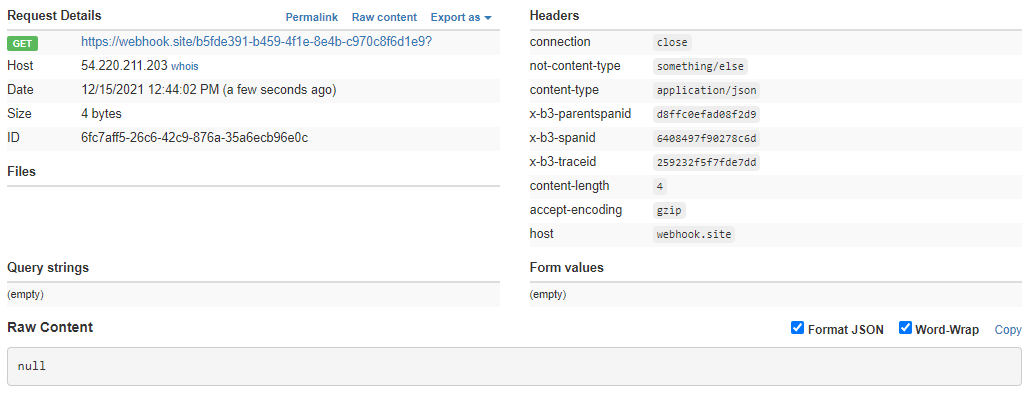1030x396 pixels.
Task: Click the whois link
Action: (x=185, y=66)
